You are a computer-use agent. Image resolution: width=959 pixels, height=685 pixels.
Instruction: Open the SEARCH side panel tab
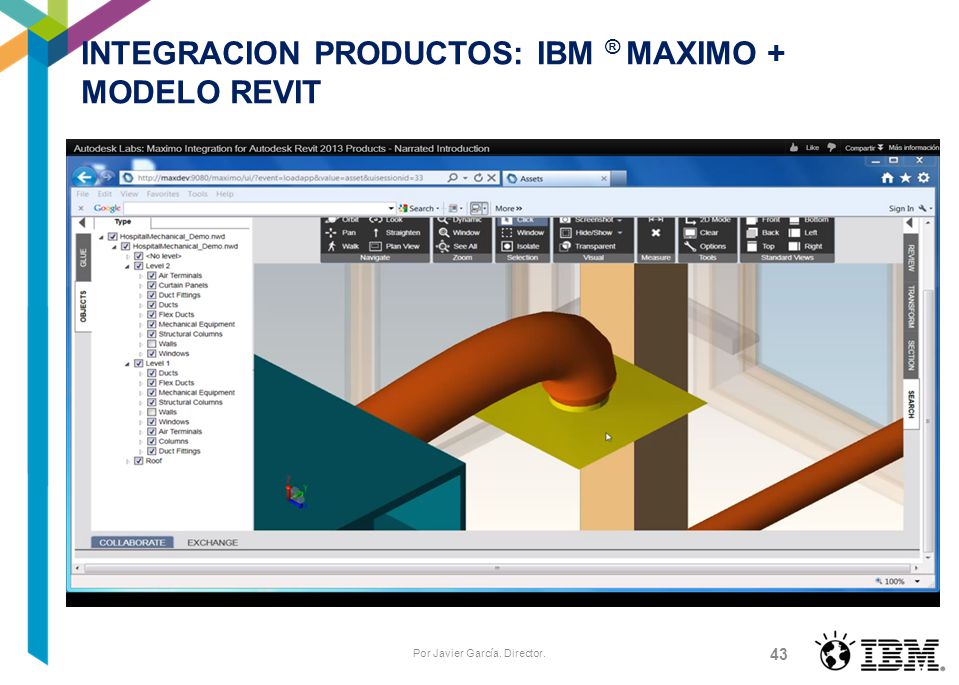tap(911, 404)
